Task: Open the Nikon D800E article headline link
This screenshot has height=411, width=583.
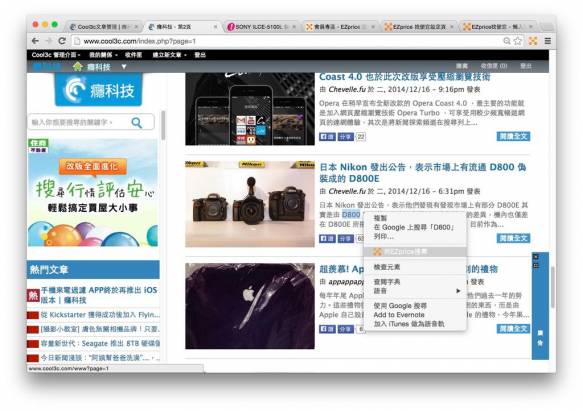Action: click(x=423, y=173)
